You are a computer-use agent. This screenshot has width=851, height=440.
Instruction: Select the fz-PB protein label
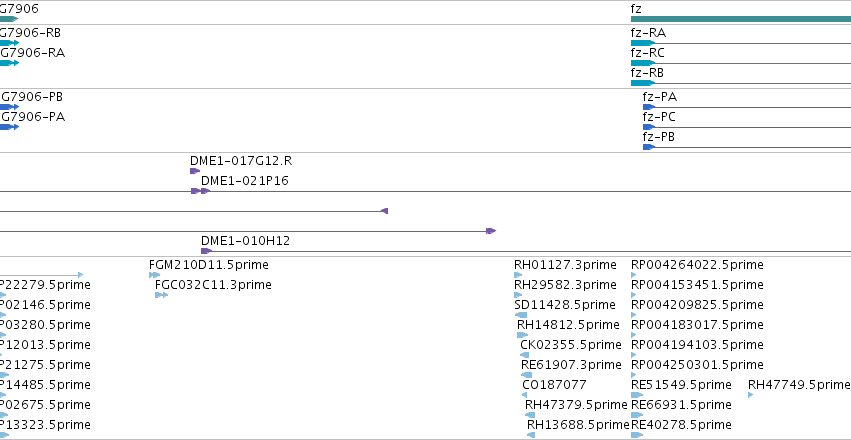point(658,137)
